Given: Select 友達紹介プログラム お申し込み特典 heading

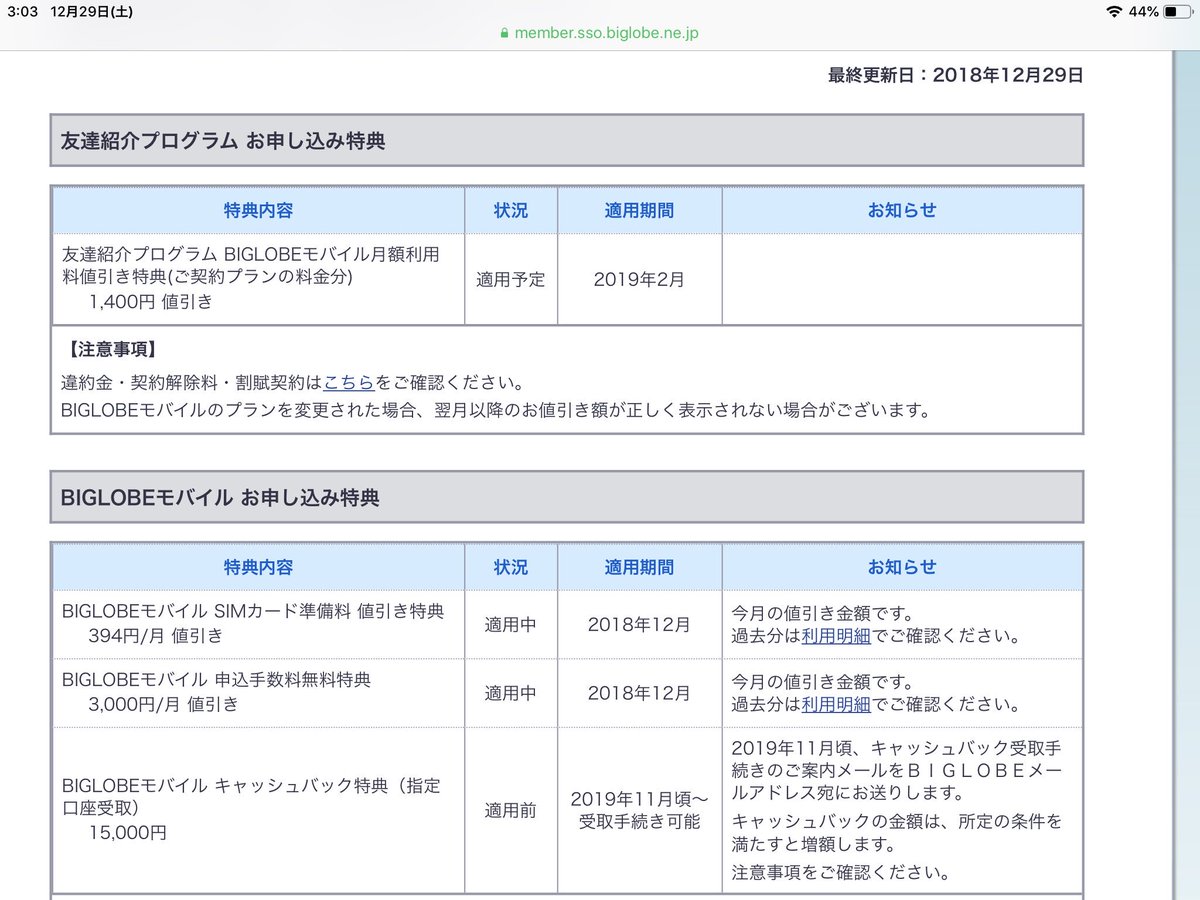Looking at the screenshot, I should pyautogui.click(x=223, y=141).
